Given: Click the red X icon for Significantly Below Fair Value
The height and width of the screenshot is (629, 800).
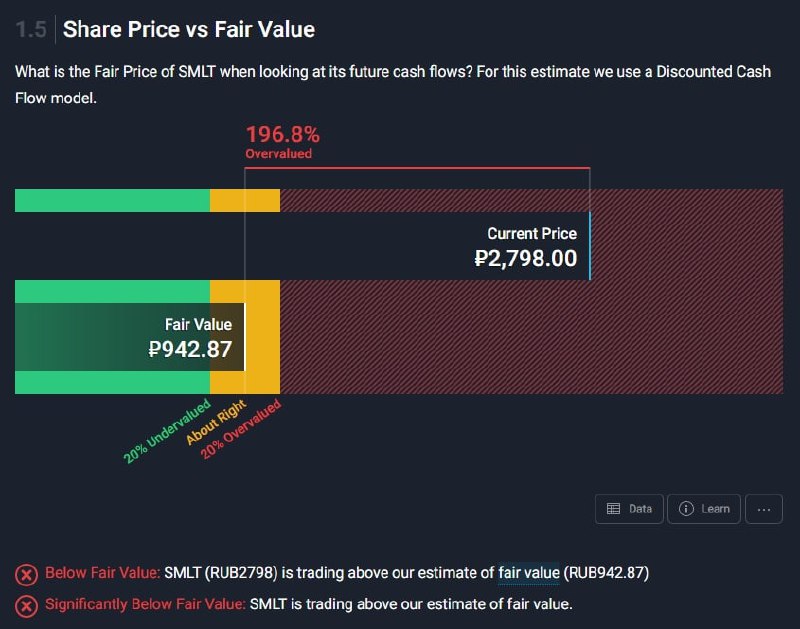Looking at the screenshot, I should [26, 607].
